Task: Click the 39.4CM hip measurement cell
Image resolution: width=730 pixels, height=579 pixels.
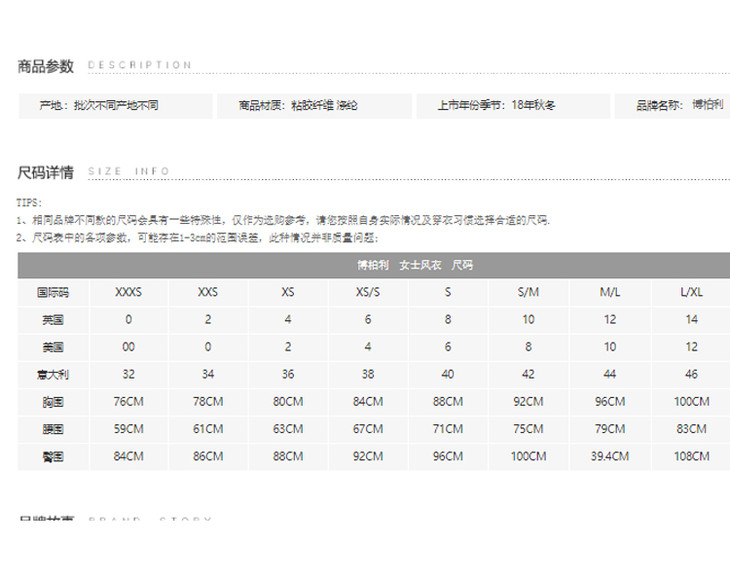Action: (x=610, y=456)
